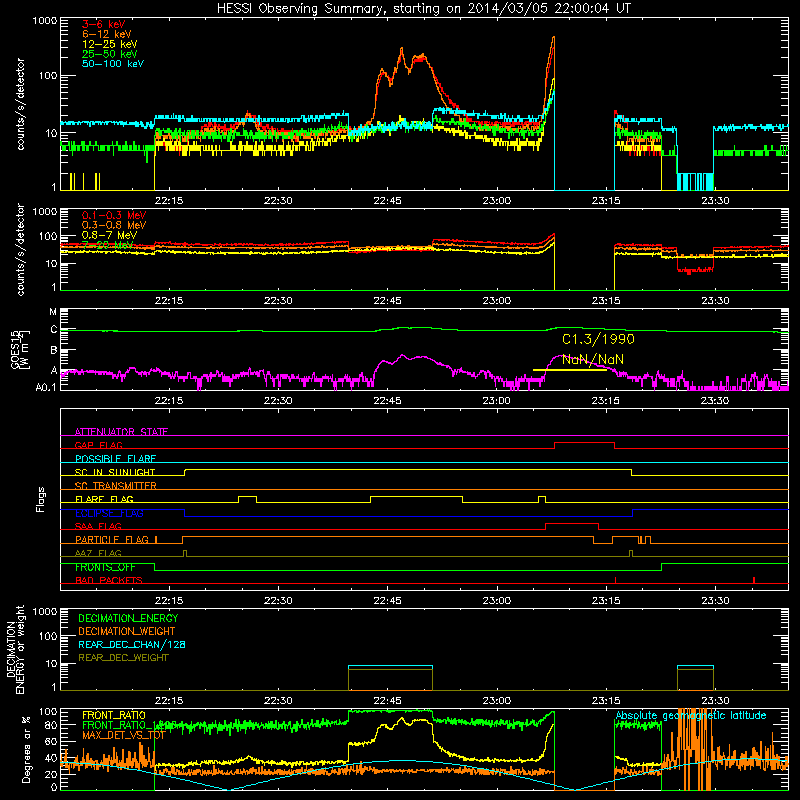Select the FRONTS_OFF flag label

[x=105, y=567]
